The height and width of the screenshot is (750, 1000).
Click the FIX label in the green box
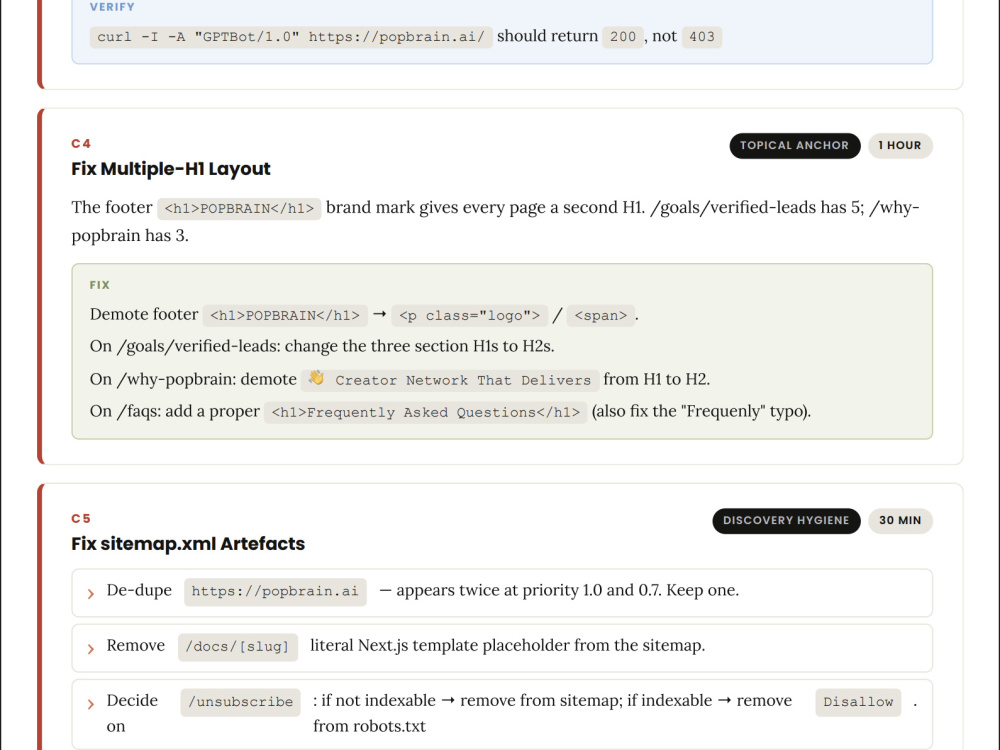point(99,285)
